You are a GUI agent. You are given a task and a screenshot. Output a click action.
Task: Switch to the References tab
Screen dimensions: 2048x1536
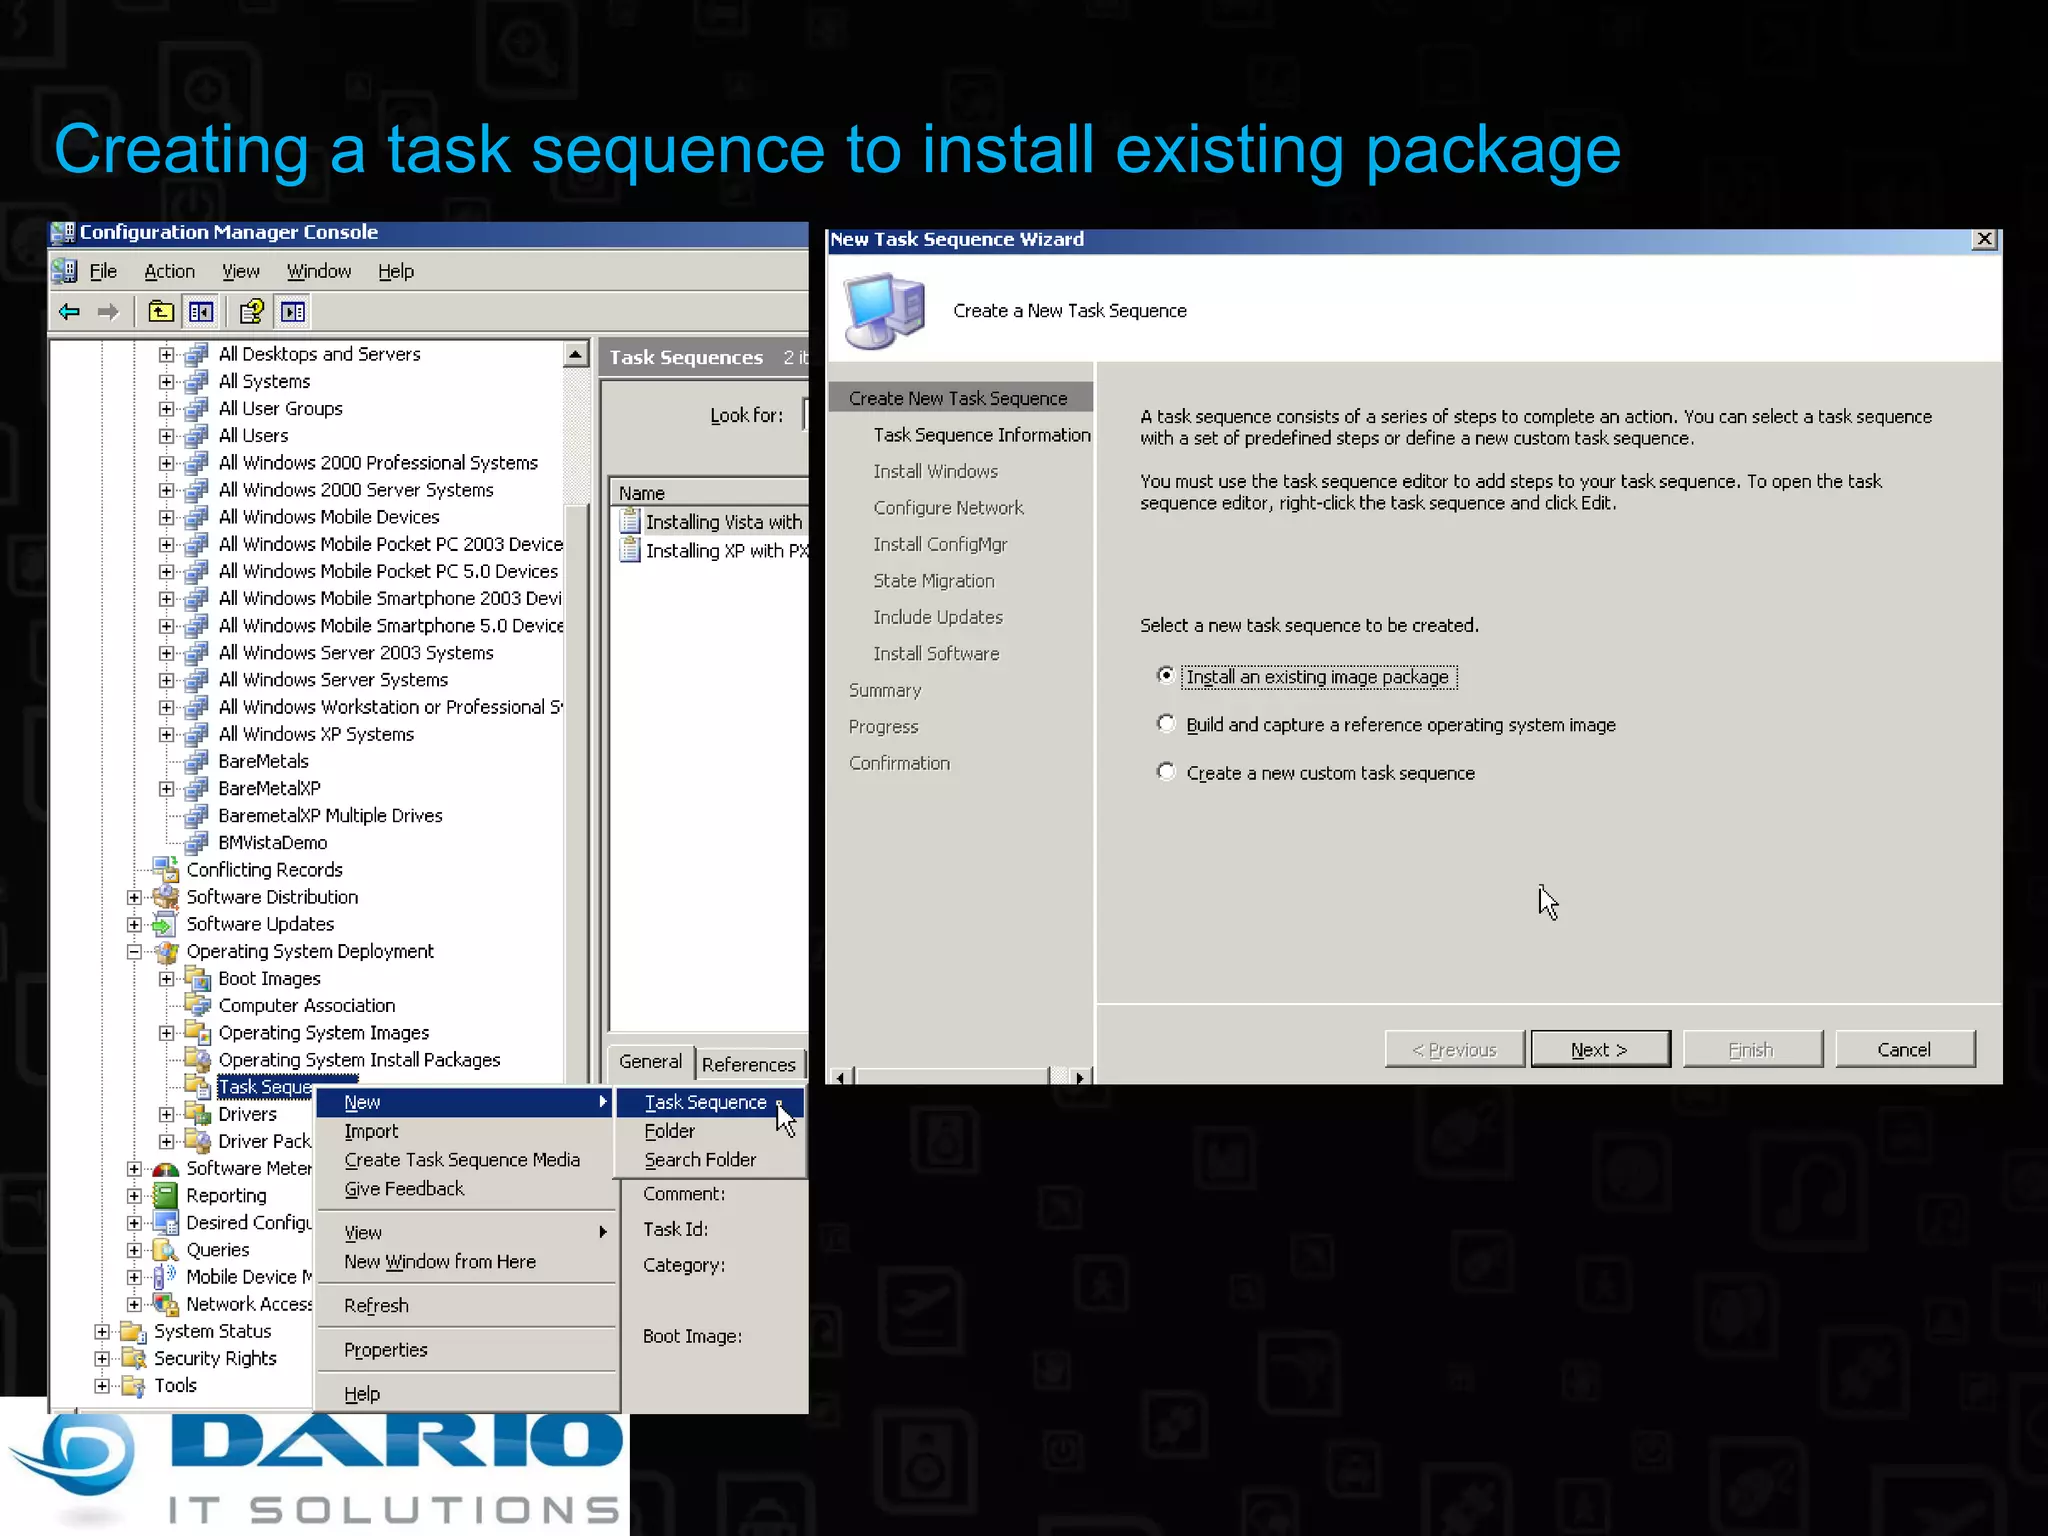point(749,1065)
